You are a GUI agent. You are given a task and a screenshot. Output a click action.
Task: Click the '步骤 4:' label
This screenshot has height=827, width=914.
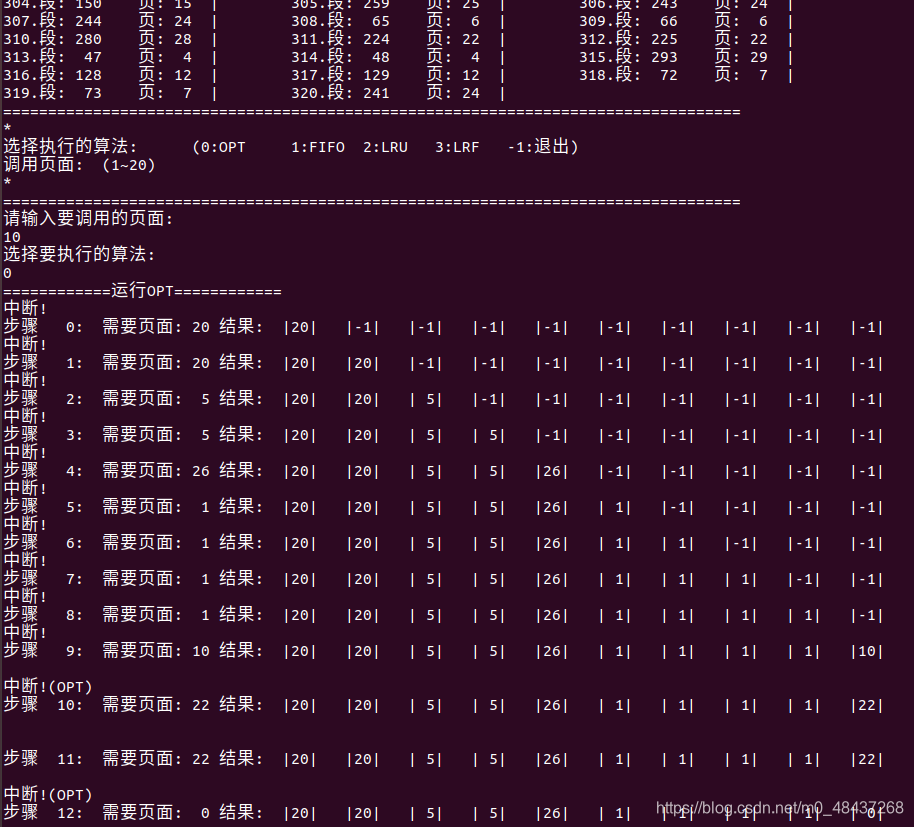coord(43,471)
